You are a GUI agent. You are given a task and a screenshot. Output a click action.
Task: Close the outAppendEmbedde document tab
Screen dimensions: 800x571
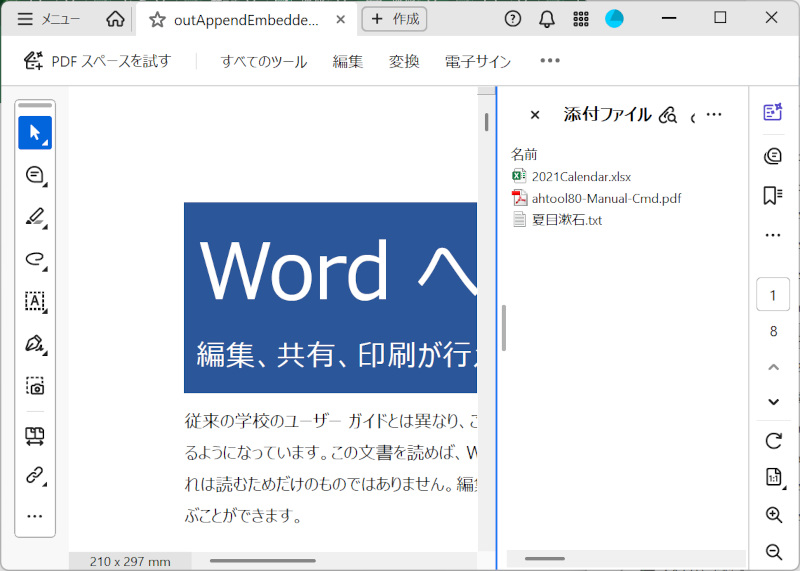(340, 20)
